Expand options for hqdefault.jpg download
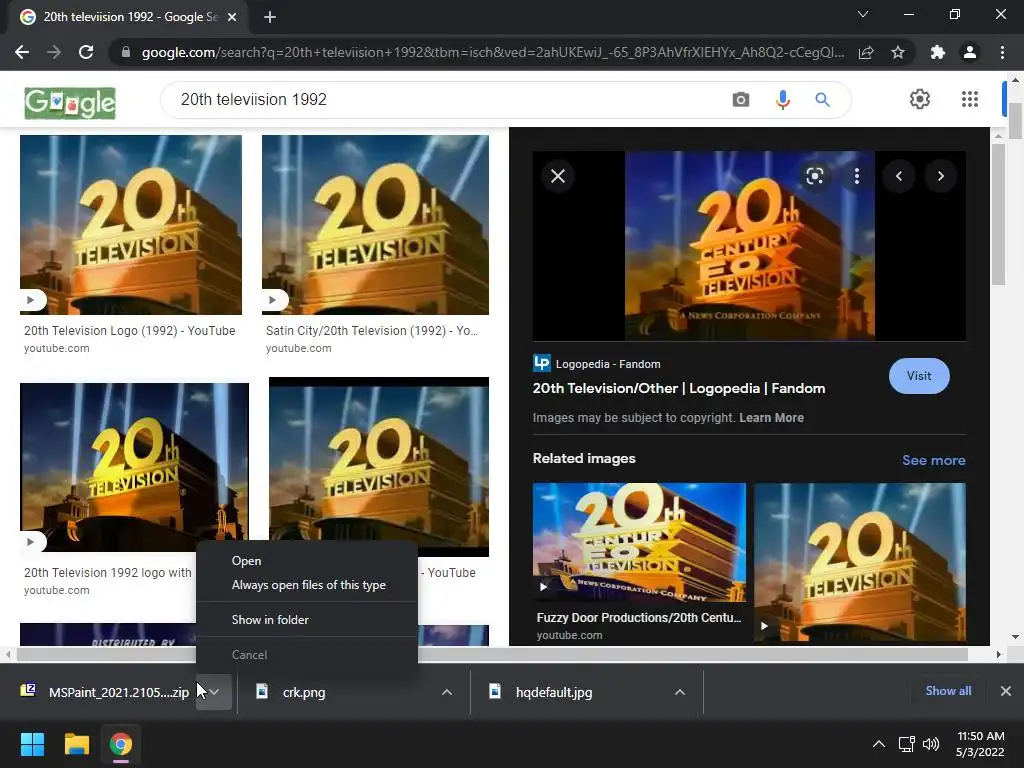This screenshot has height=768, width=1024. pos(680,692)
